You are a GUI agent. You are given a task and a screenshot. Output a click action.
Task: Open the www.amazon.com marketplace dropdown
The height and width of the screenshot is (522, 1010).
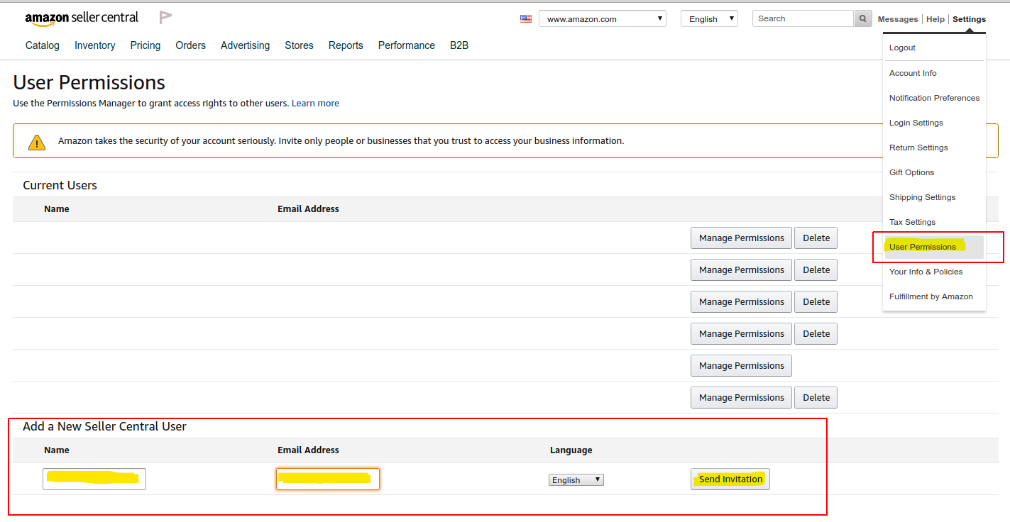tap(602, 19)
